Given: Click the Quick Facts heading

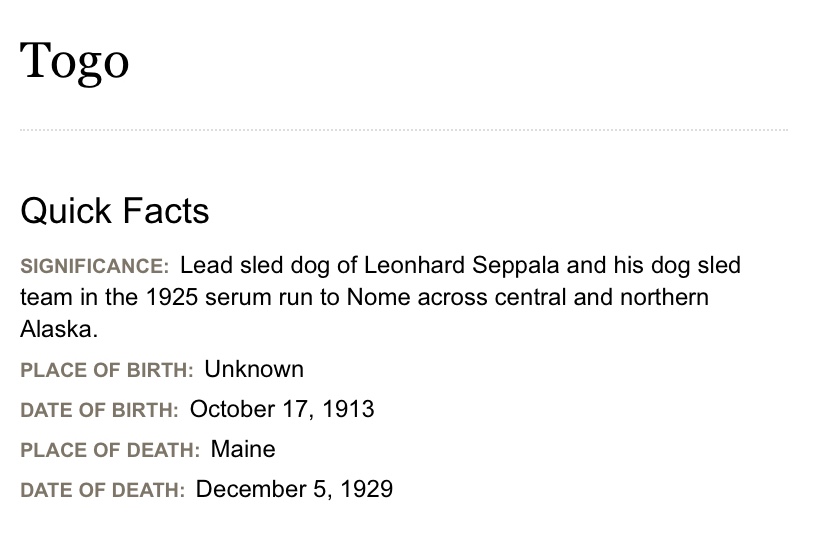Looking at the screenshot, I should coord(115,211).
